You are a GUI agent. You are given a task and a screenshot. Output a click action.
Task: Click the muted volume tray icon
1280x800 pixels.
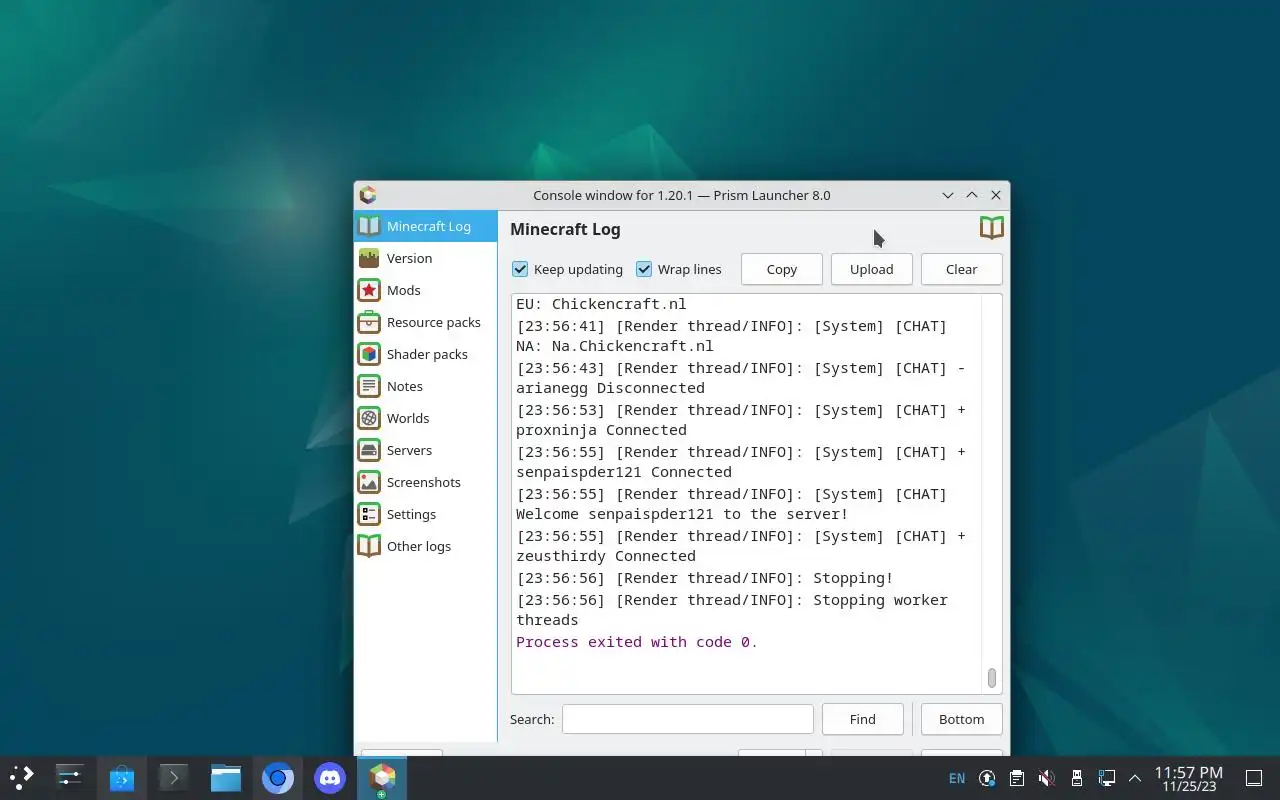(x=1046, y=778)
